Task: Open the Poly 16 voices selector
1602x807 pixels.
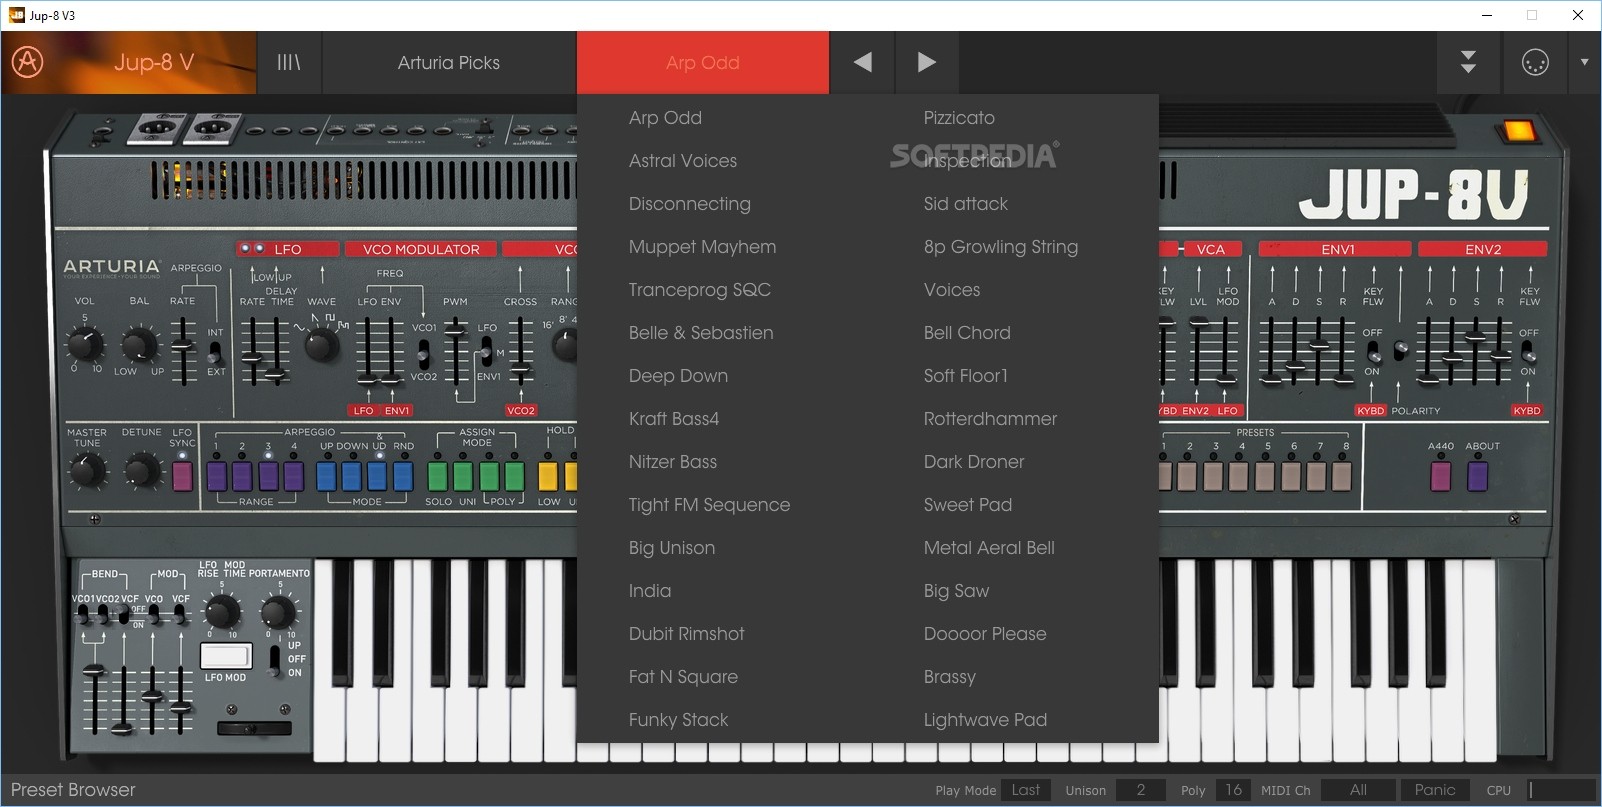Action: [1233, 790]
